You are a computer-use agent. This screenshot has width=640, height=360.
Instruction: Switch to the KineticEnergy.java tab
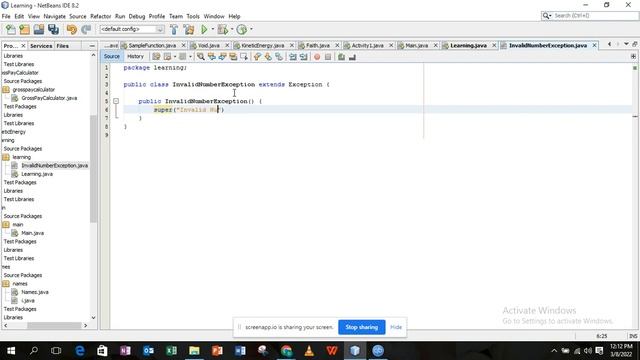(x=262, y=45)
